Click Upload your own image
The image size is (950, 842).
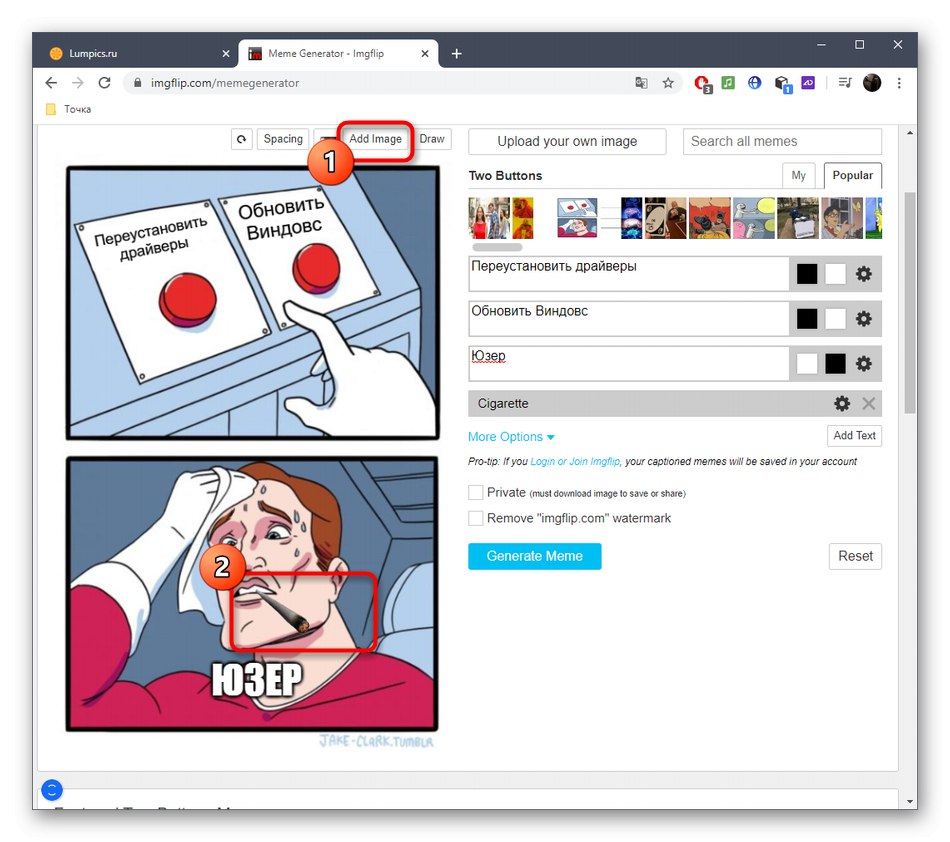click(567, 142)
